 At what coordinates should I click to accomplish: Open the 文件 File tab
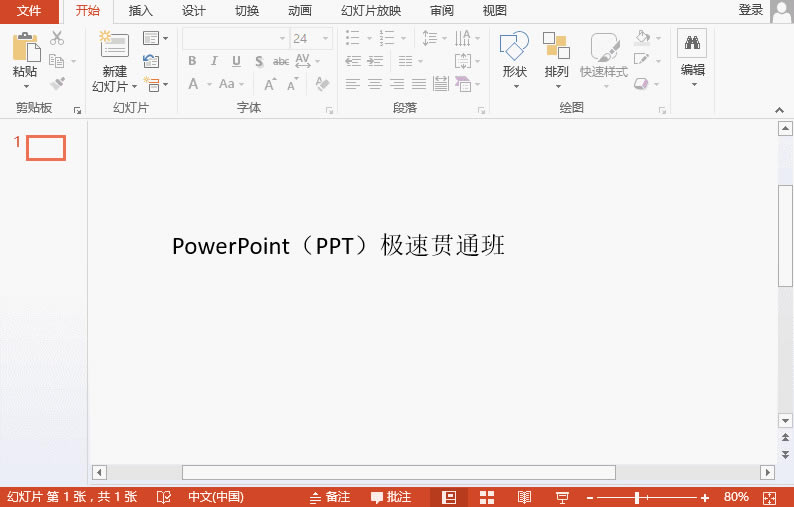[x=29, y=11]
